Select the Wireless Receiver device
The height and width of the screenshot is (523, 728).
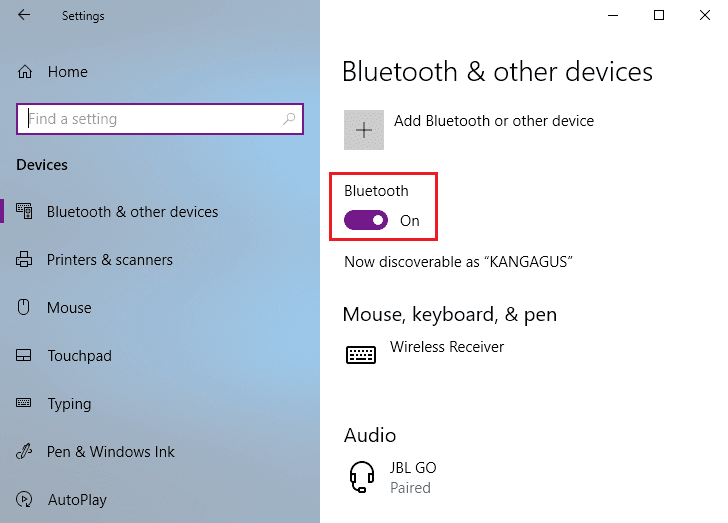(446, 347)
